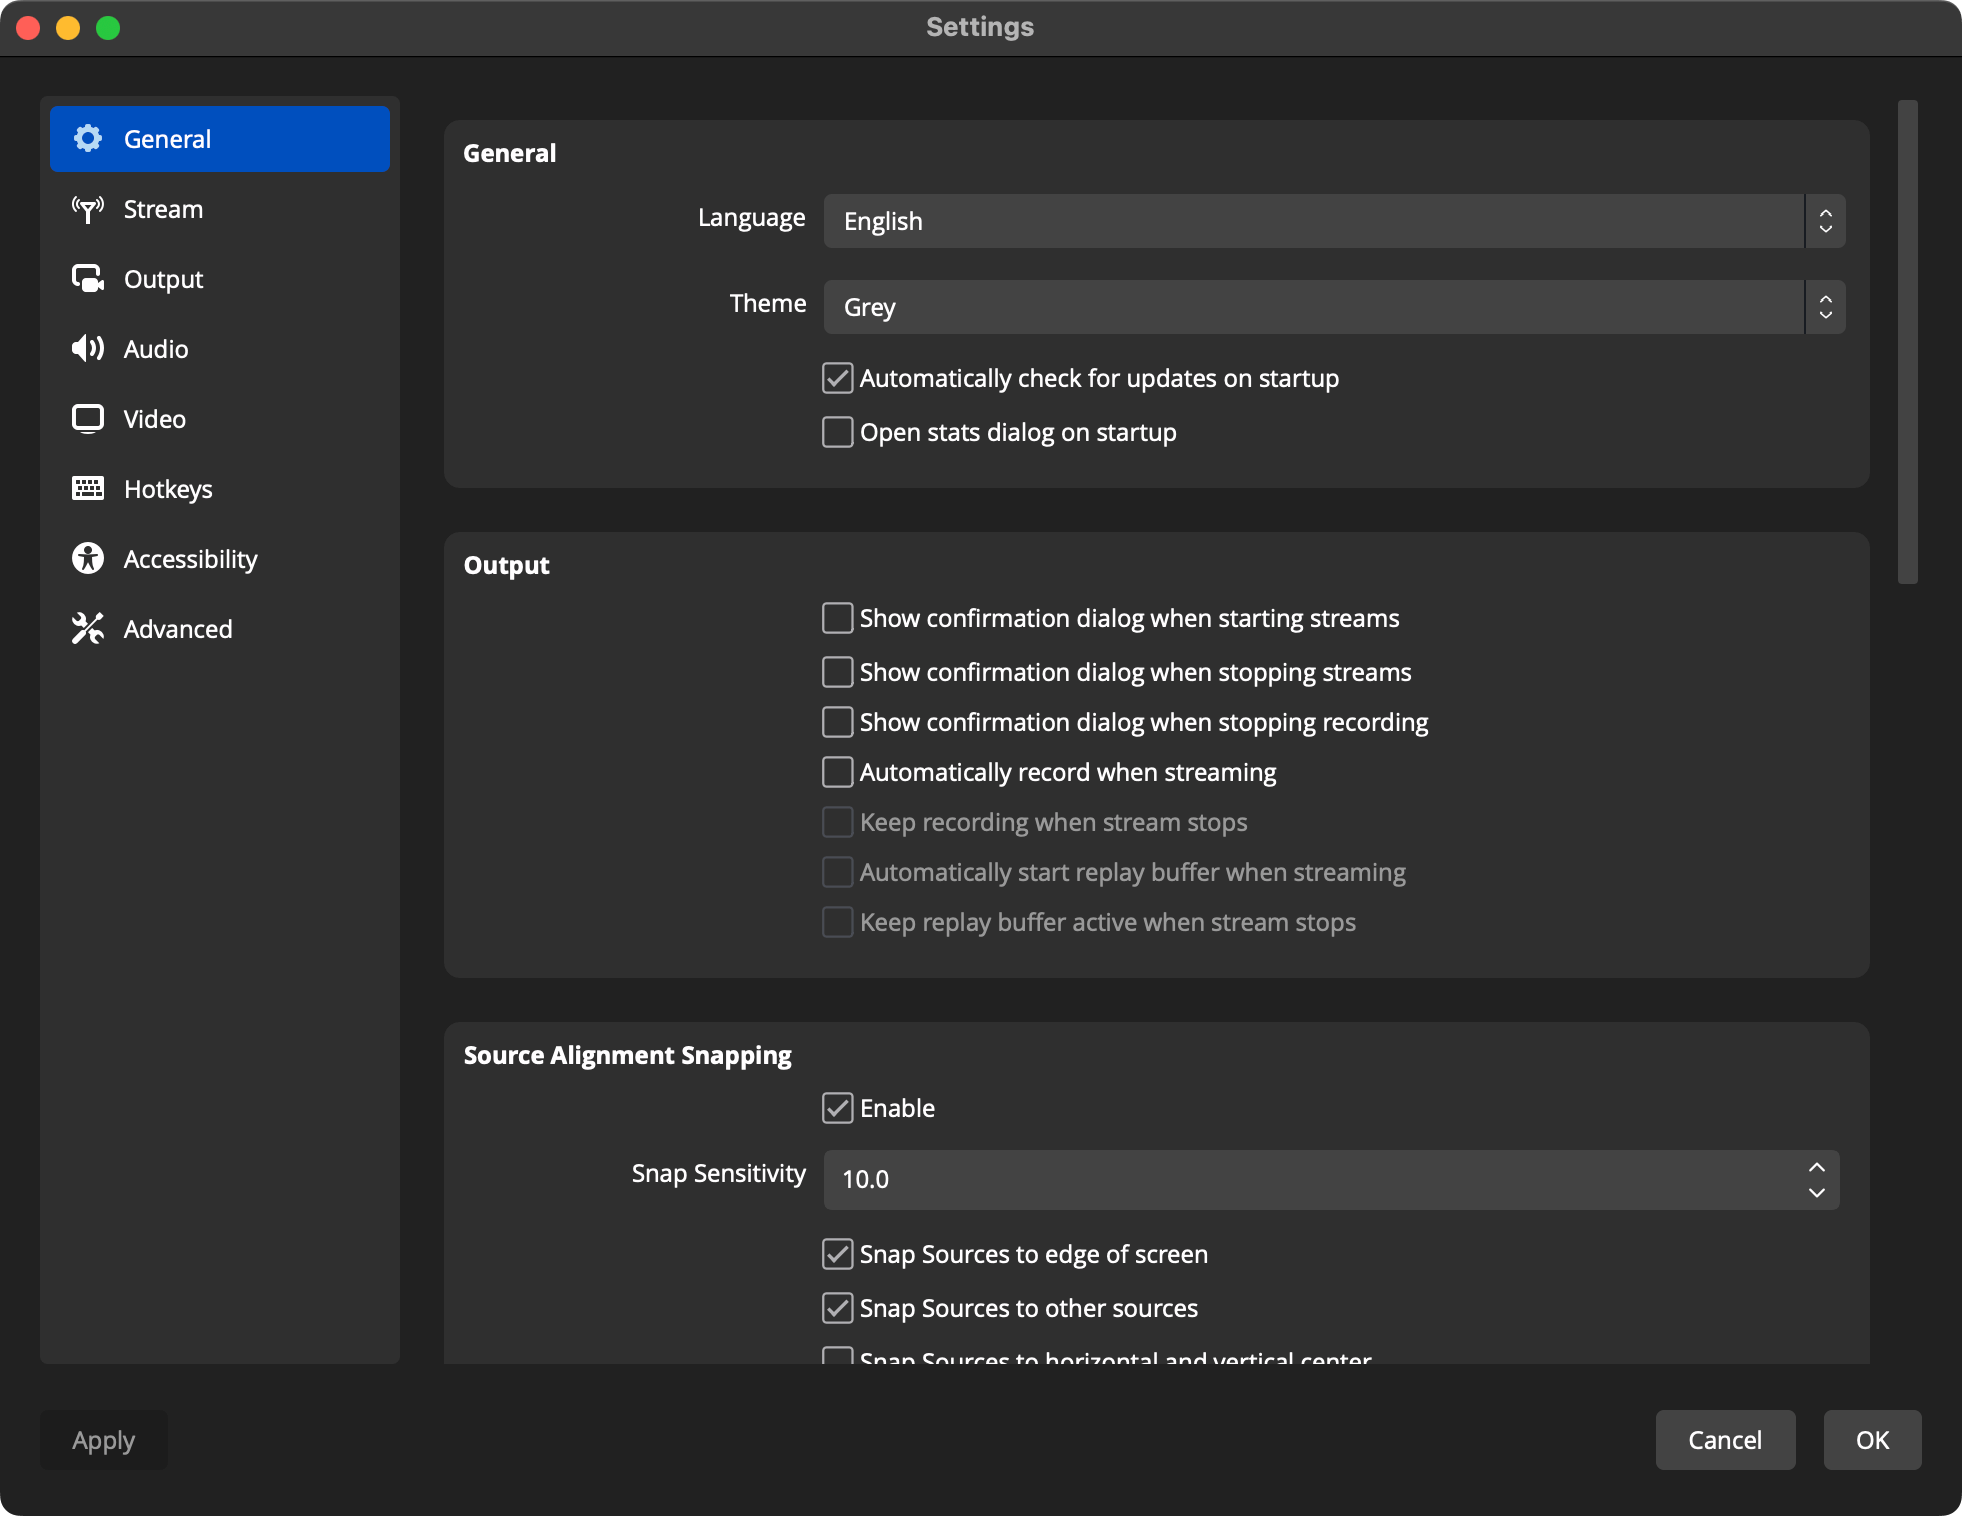Click the General gear icon in sidebar
The image size is (1962, 1516).
[88, 139]
